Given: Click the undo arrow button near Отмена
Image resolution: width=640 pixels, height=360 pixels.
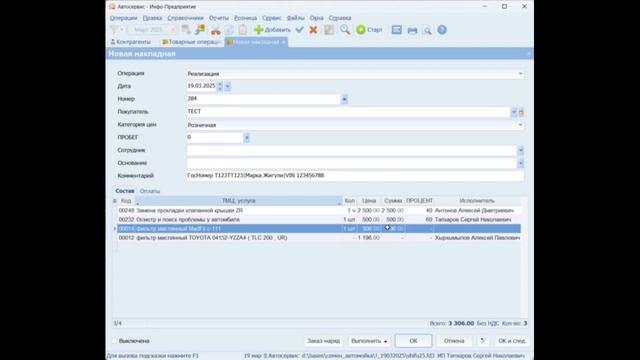Looking at the screenshot, I should 483,341.
